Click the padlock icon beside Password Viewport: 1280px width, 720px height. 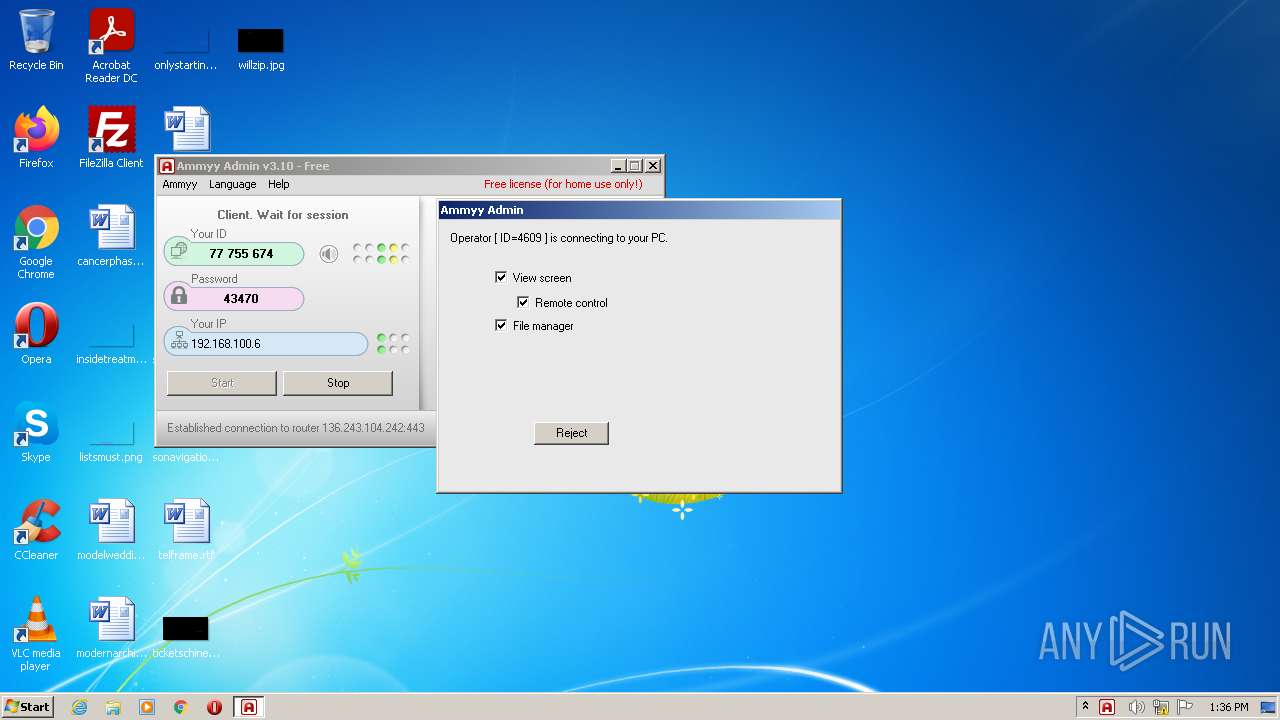179,296
